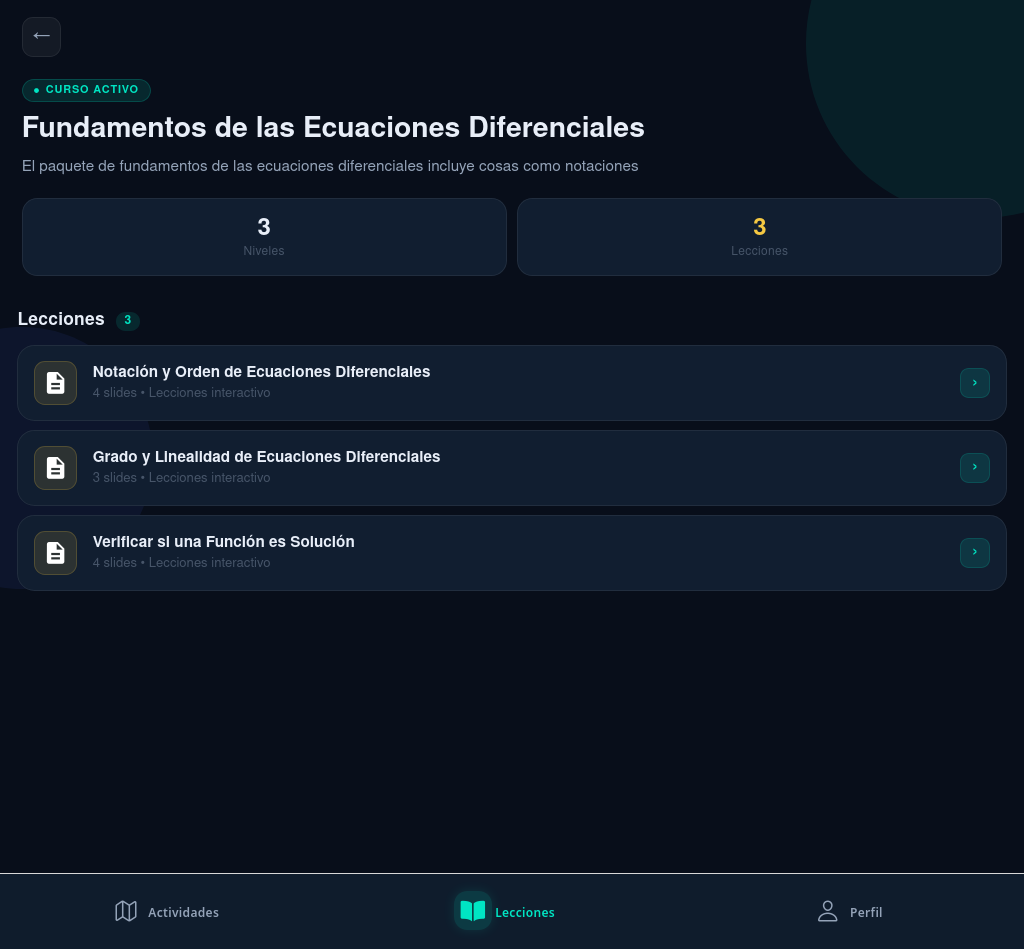
Task: Click chevron for Verificar si una Función
Action: click(974, 553)
